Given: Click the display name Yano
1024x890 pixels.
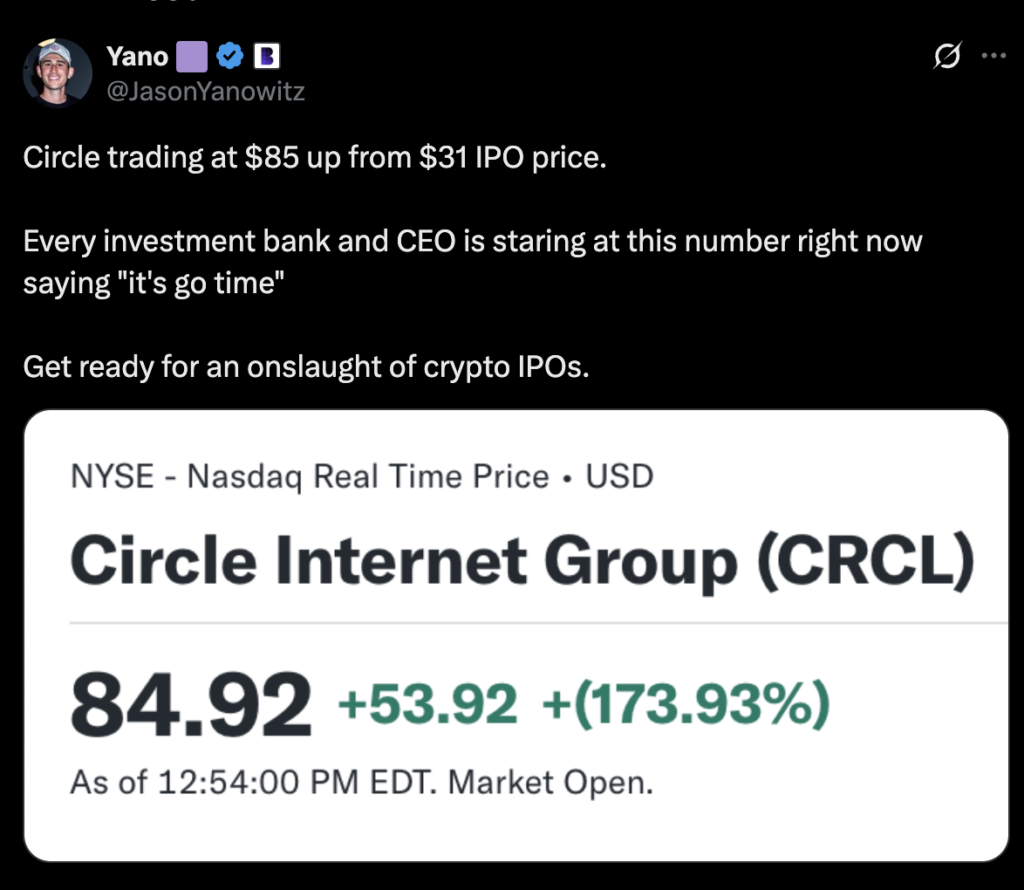Looking at the screenshot, I should click(137, 57).
